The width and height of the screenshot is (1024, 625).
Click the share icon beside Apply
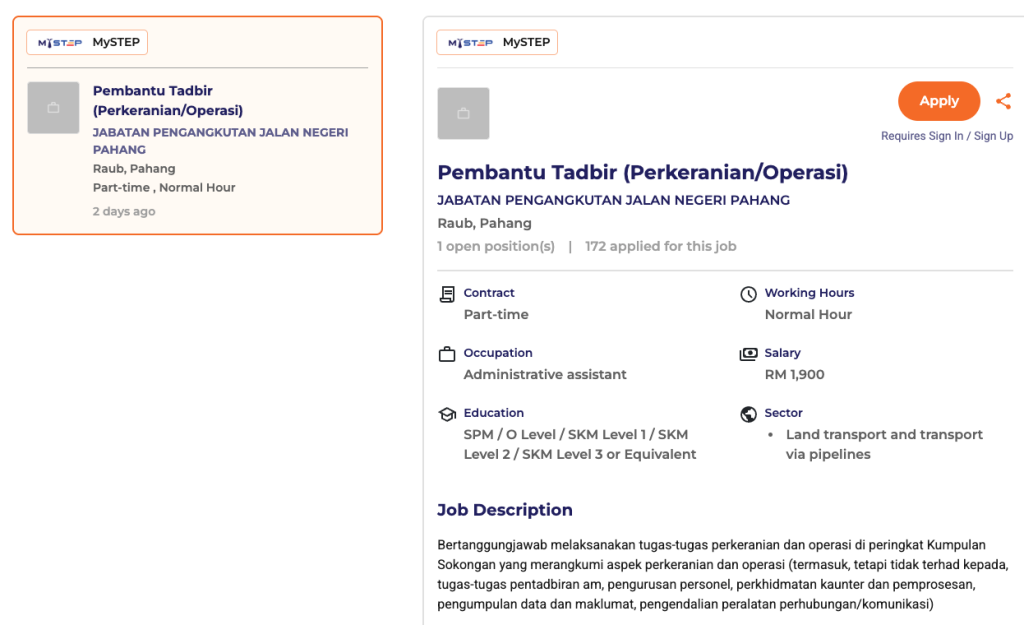click(1003, 101)
